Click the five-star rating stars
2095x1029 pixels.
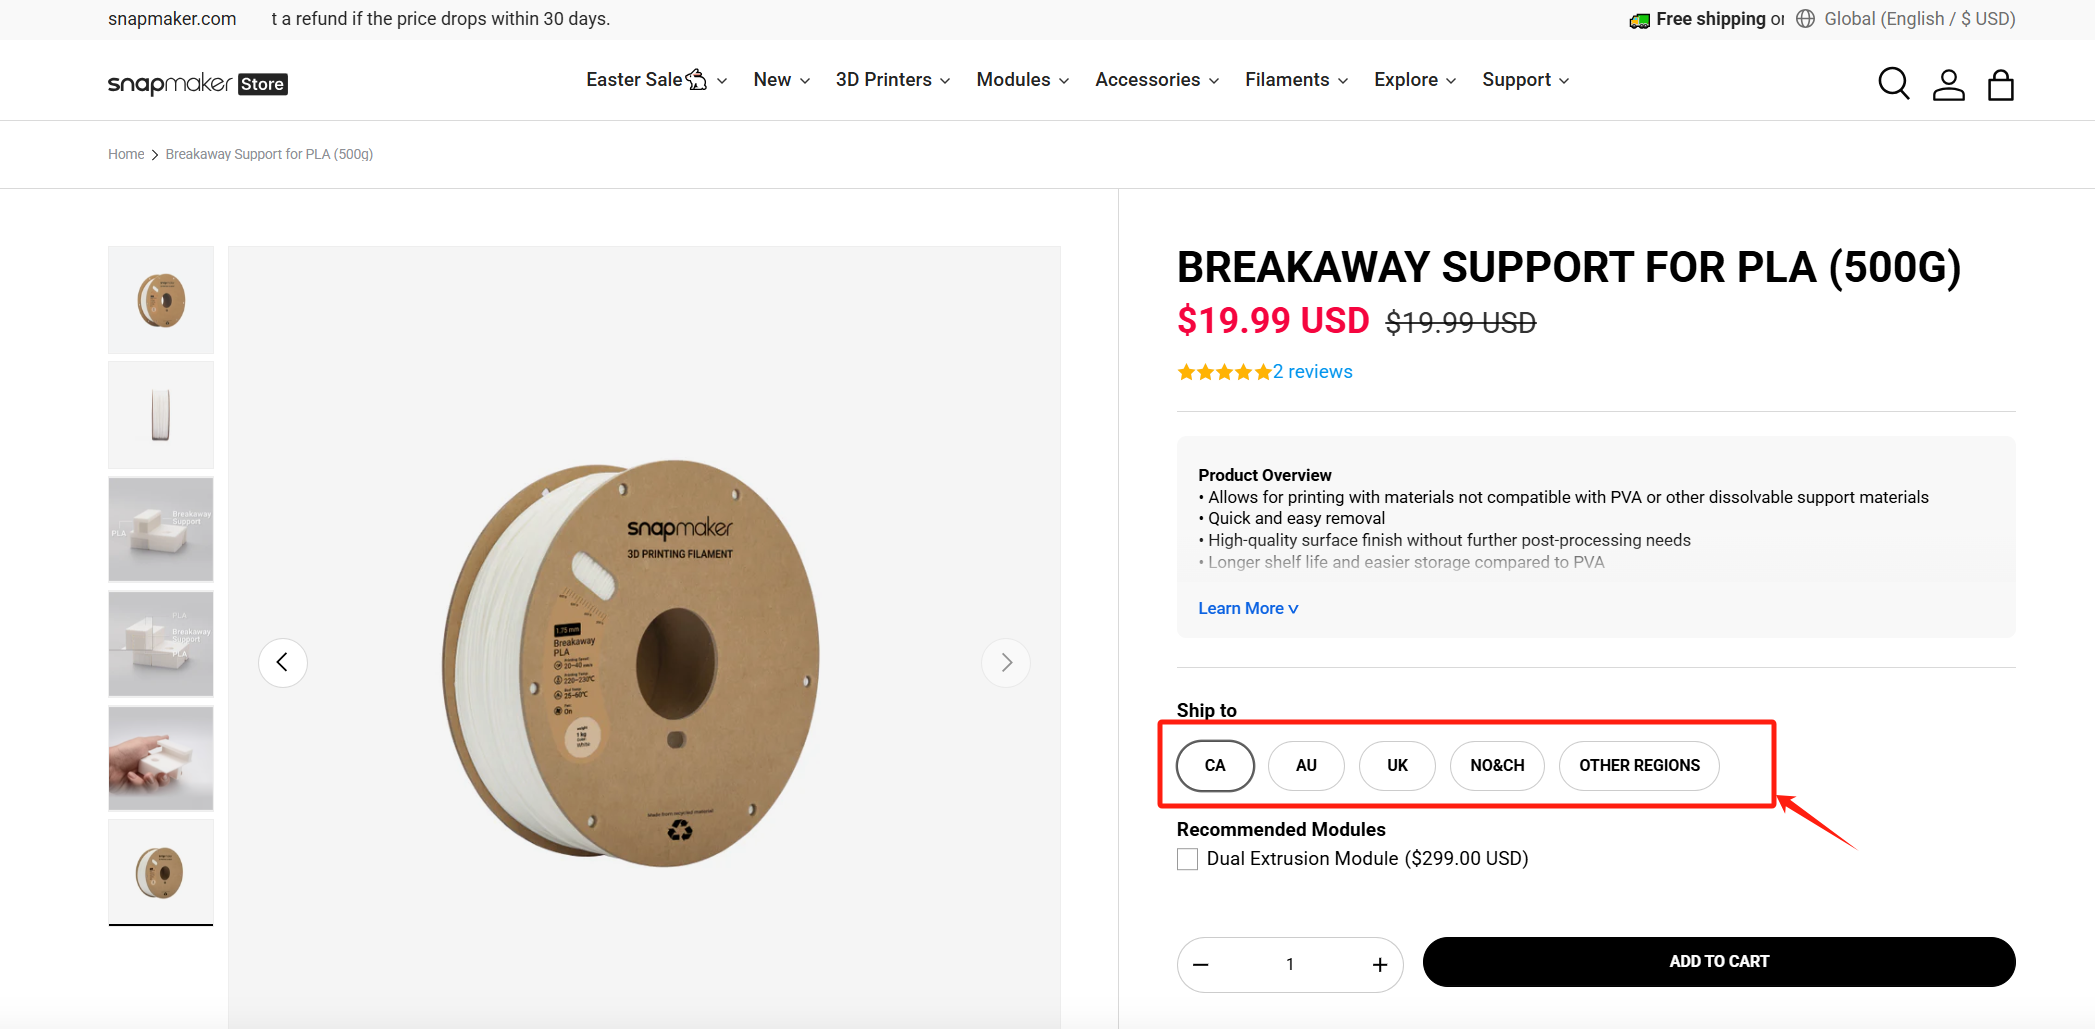1223,372
